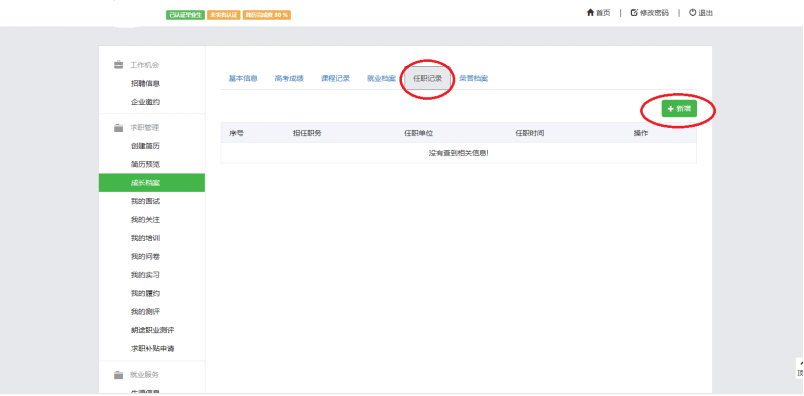Click the power icon for 退出
Screen dimensions: 804x396
point(693,13)
